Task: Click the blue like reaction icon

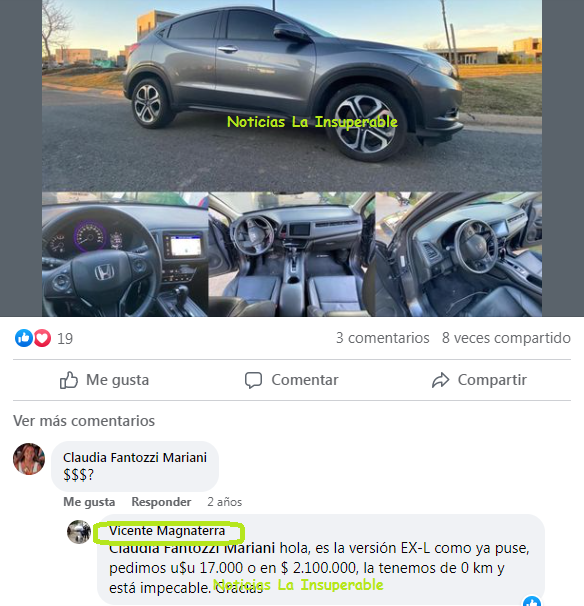Action: (24, 338)
